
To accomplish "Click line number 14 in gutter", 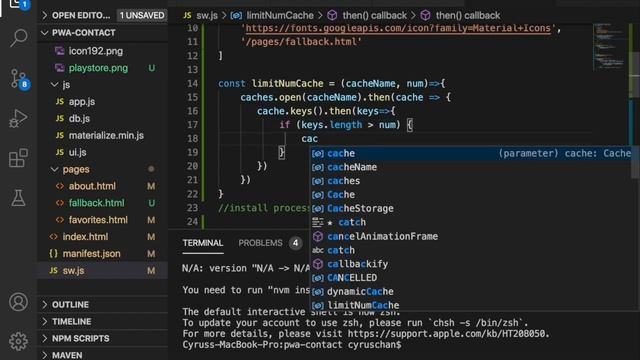I will [x=192, y=83].
